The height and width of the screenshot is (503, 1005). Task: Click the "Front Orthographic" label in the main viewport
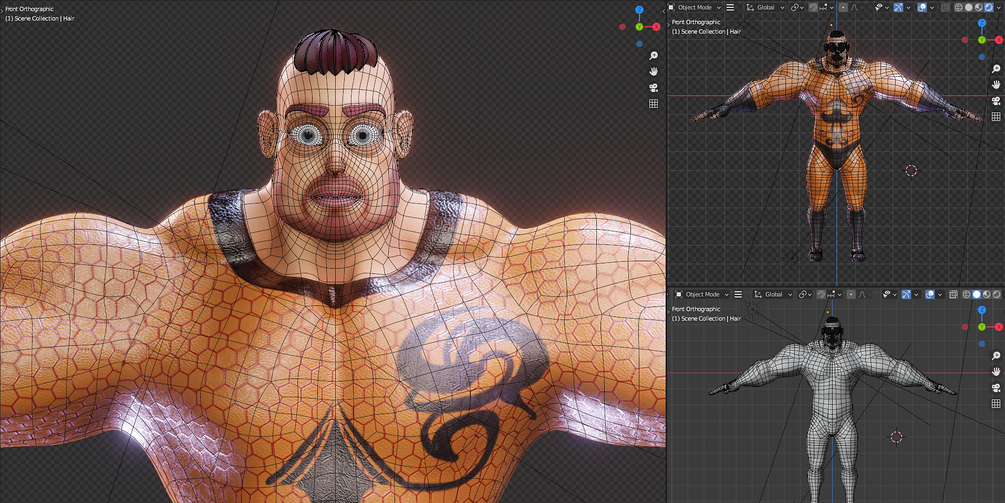tap(29, 9)
